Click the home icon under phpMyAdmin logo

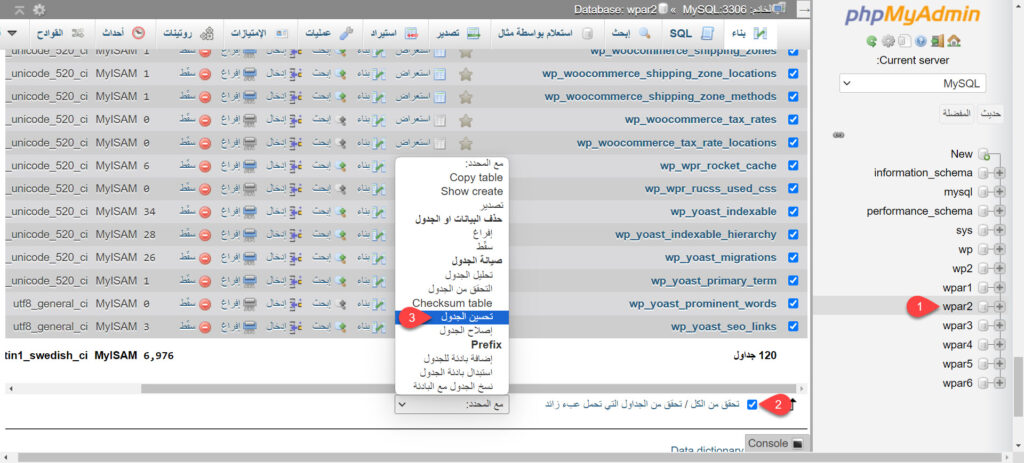point(954,41)
